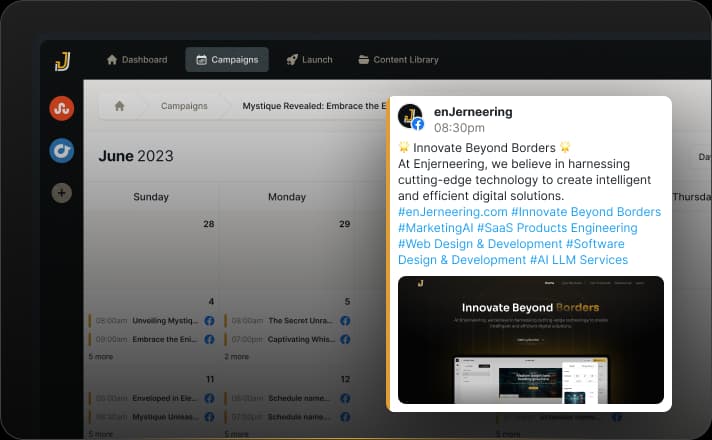Expand '2 more' posts under June 5
Viewport: 712px width, 440px height.
(237, 356)
